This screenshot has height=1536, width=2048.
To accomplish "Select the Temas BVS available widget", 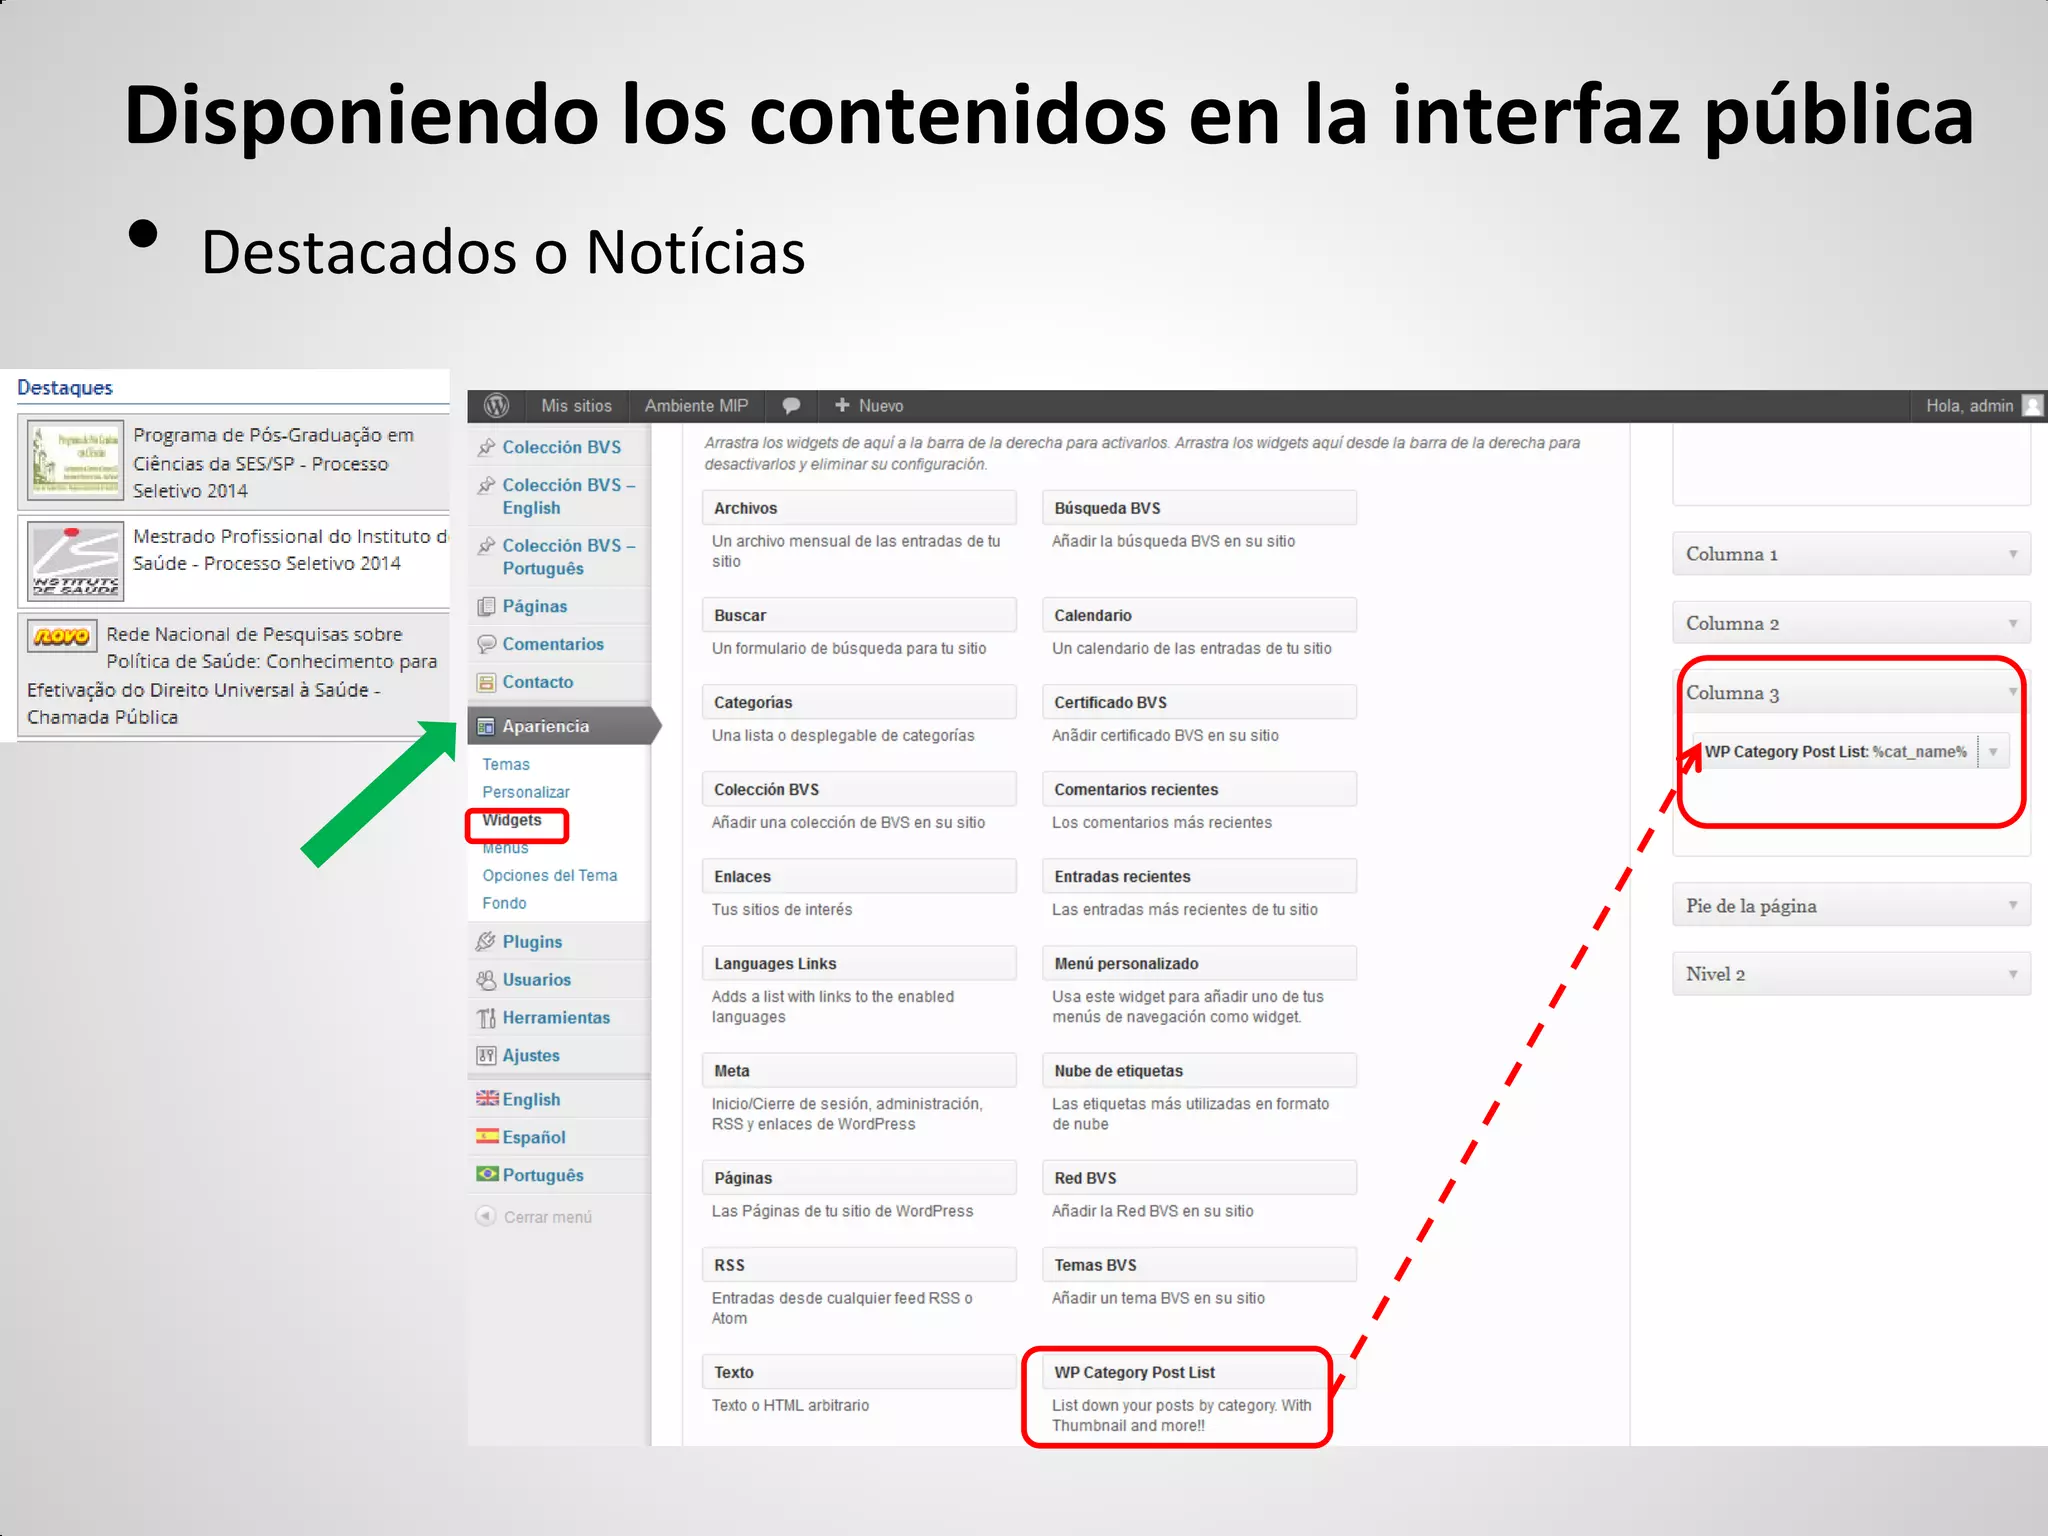I will click(x=1199, y=1265).
